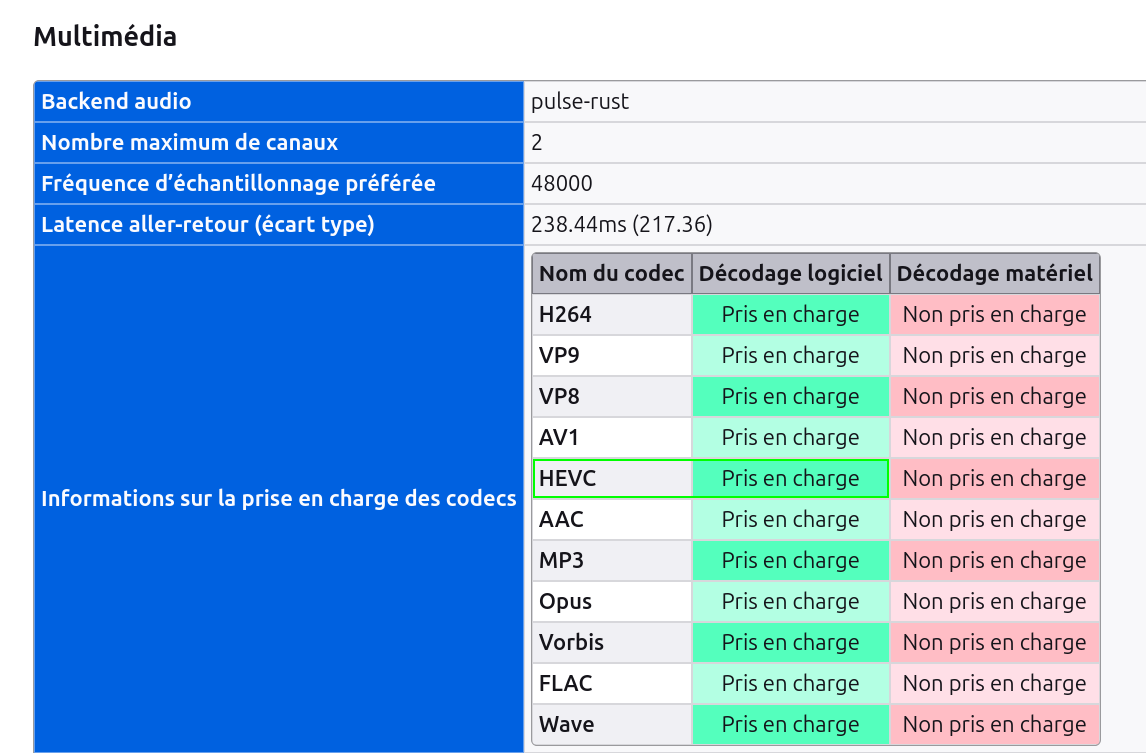Select the HEVC codec name cell
Screen dimensions: 1146x753
point(612,478)
